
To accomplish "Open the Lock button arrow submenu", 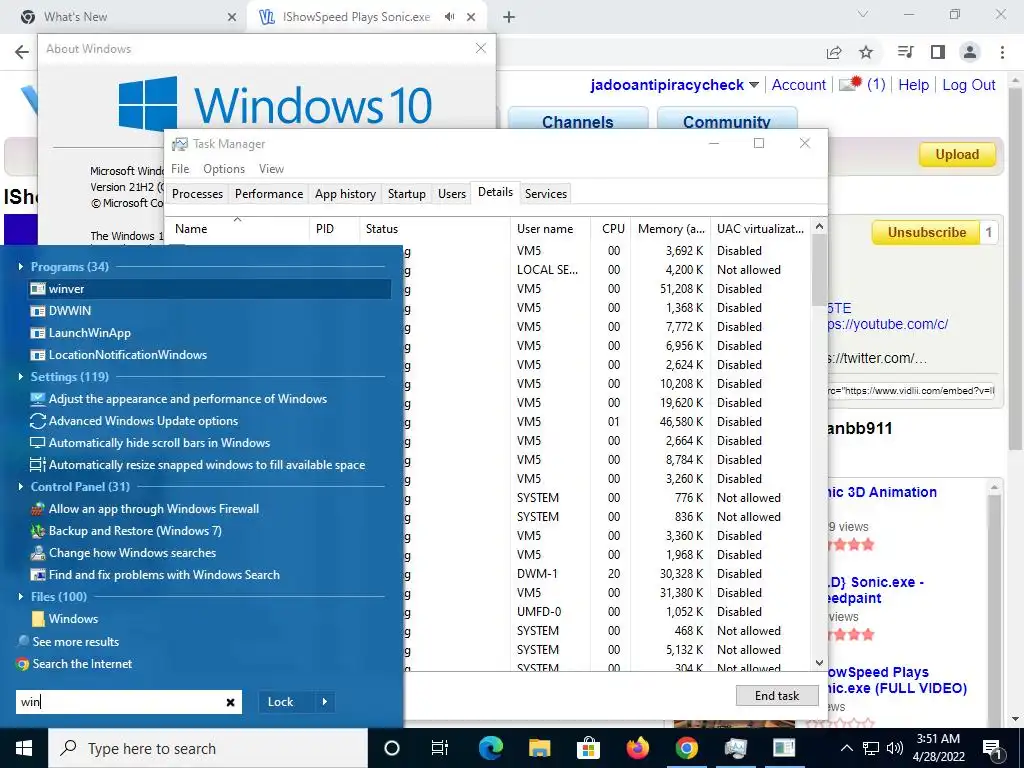I will (x=325, y=702).
